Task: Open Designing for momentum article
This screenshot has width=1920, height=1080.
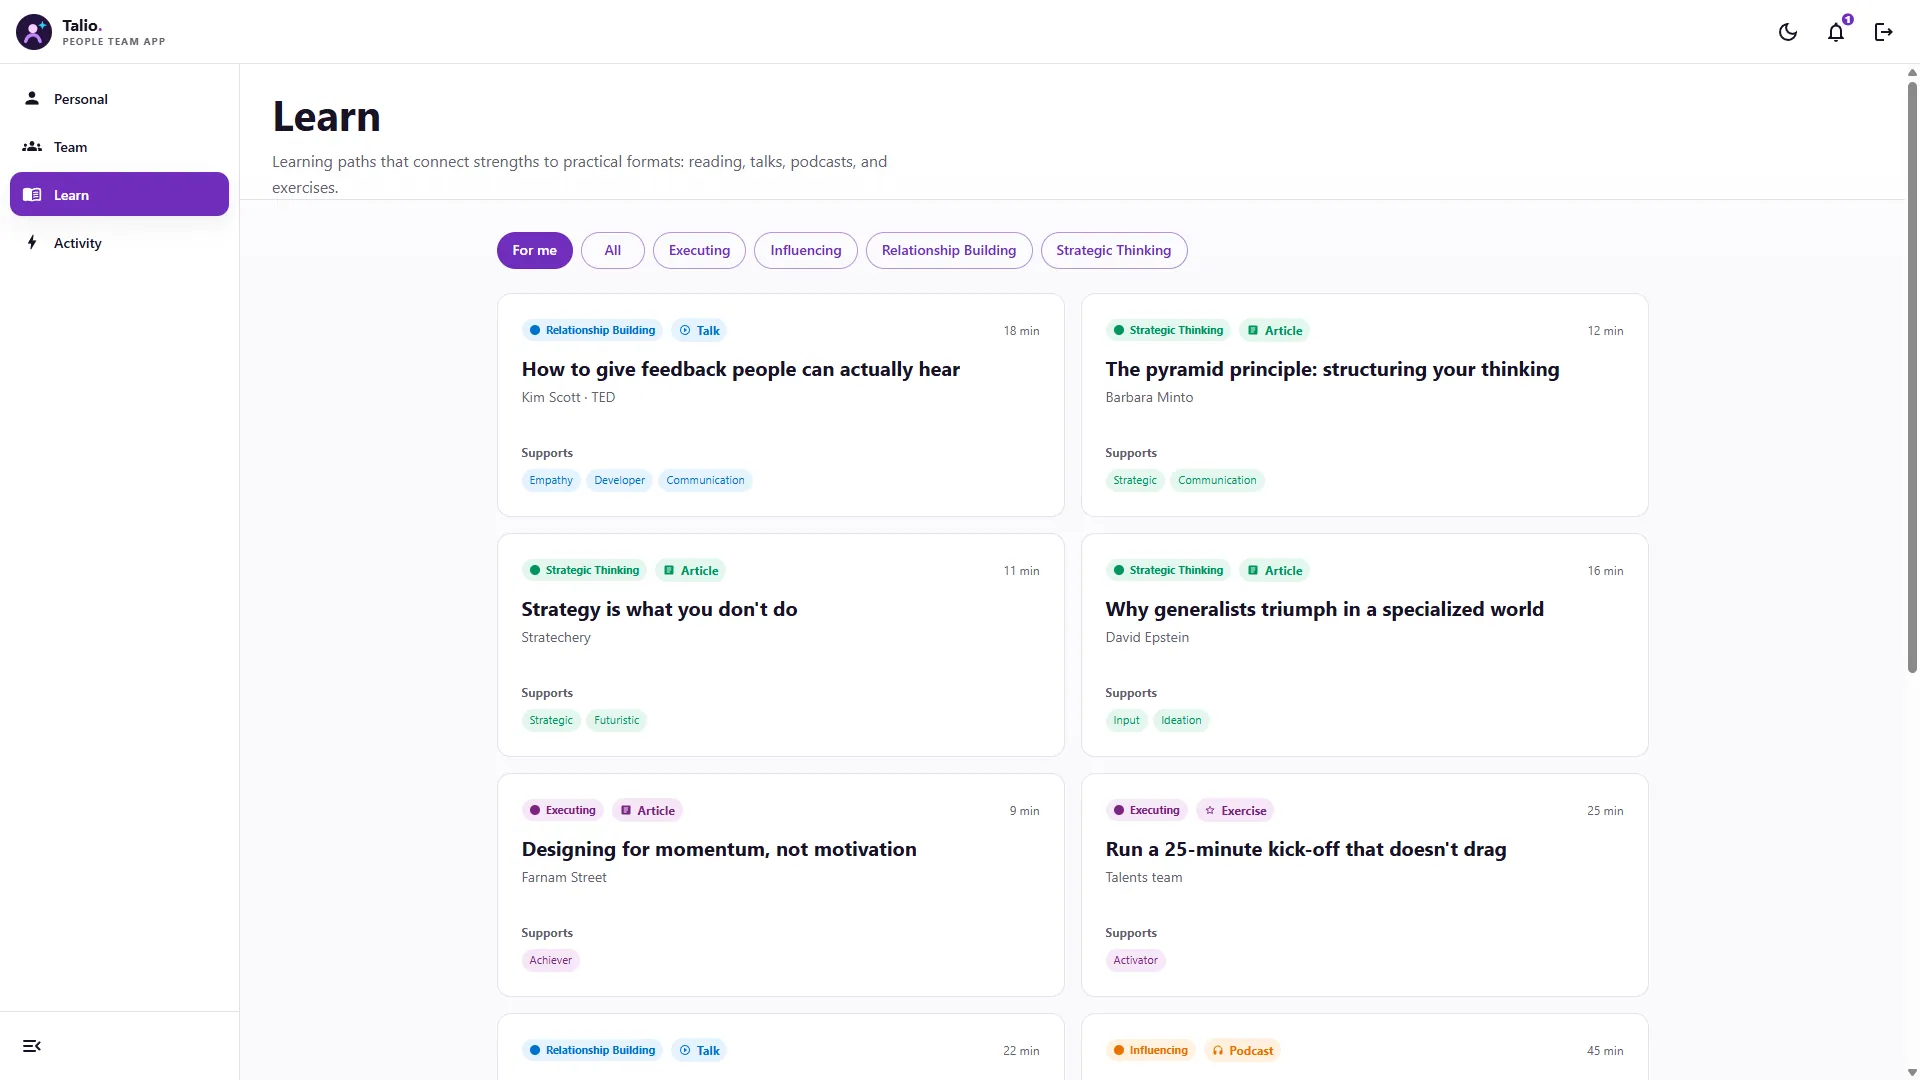Action: 719,849
